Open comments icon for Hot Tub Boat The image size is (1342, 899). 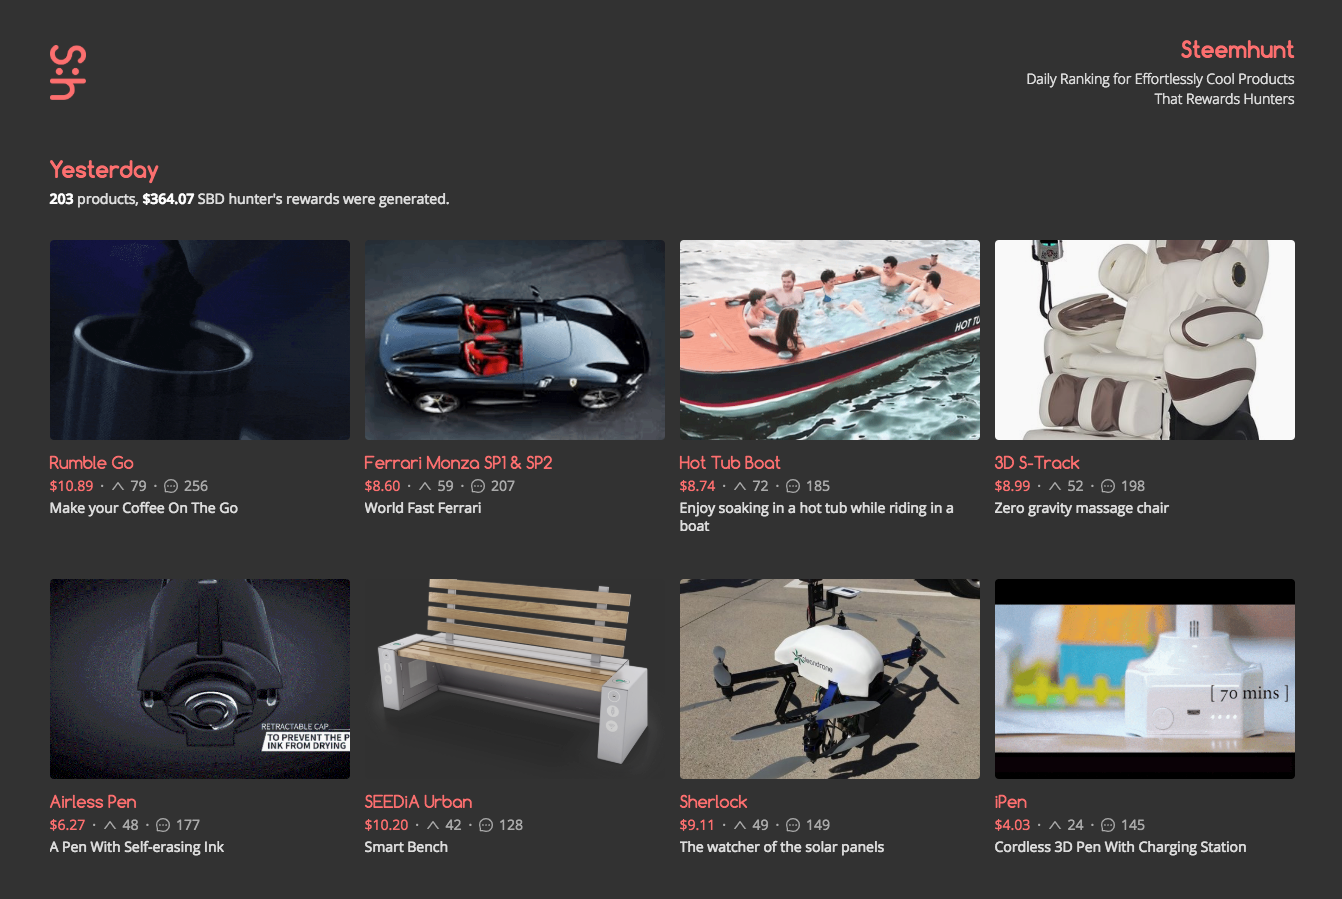793,486
